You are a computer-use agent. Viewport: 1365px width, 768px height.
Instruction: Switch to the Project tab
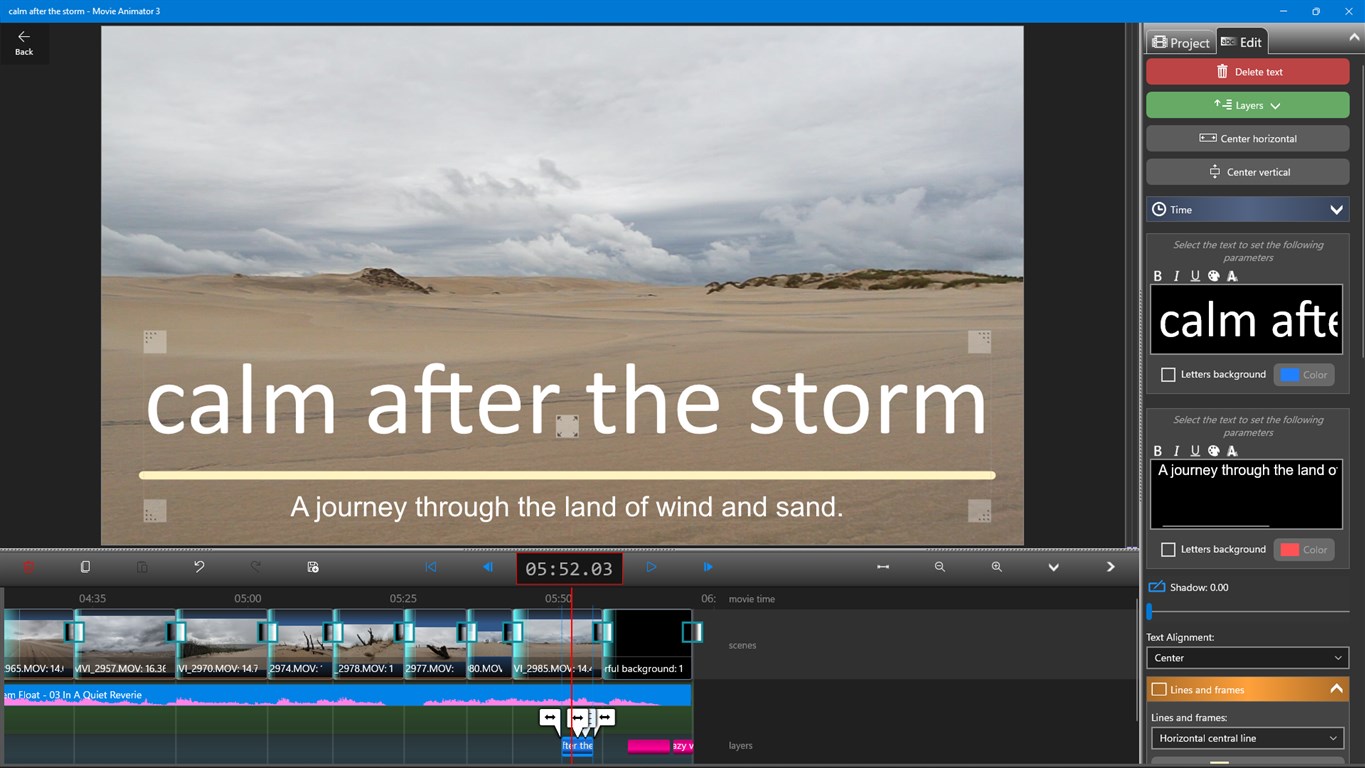coord(1180,42)
